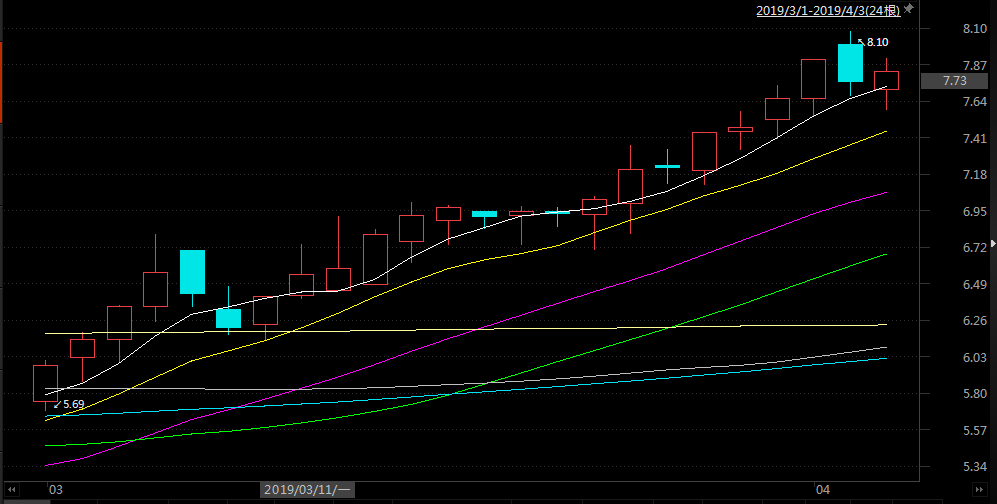The height and width of the screenshot is (504, 997).
Task: Click the 7.64 price axis label
Action: pyautogui.click(x=975, y=102)
